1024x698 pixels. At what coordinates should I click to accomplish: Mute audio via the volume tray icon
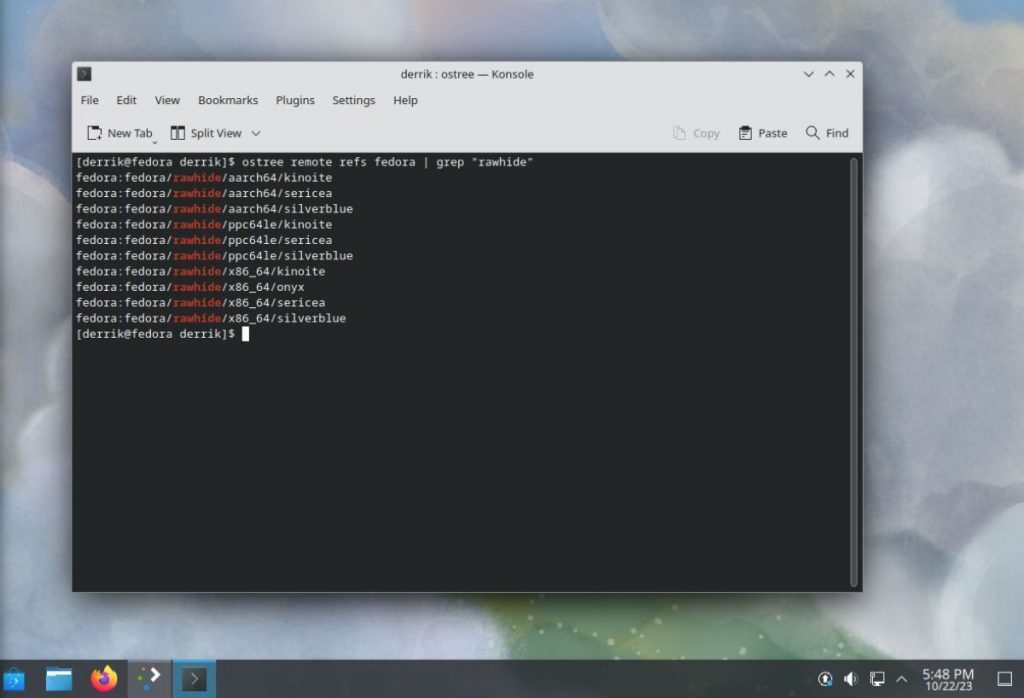coord(851,678)
